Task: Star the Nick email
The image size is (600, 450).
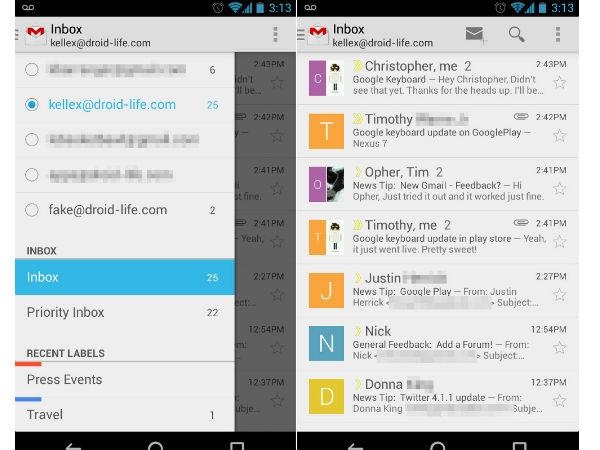Action: pyautogui.click(x=559, y=347)
